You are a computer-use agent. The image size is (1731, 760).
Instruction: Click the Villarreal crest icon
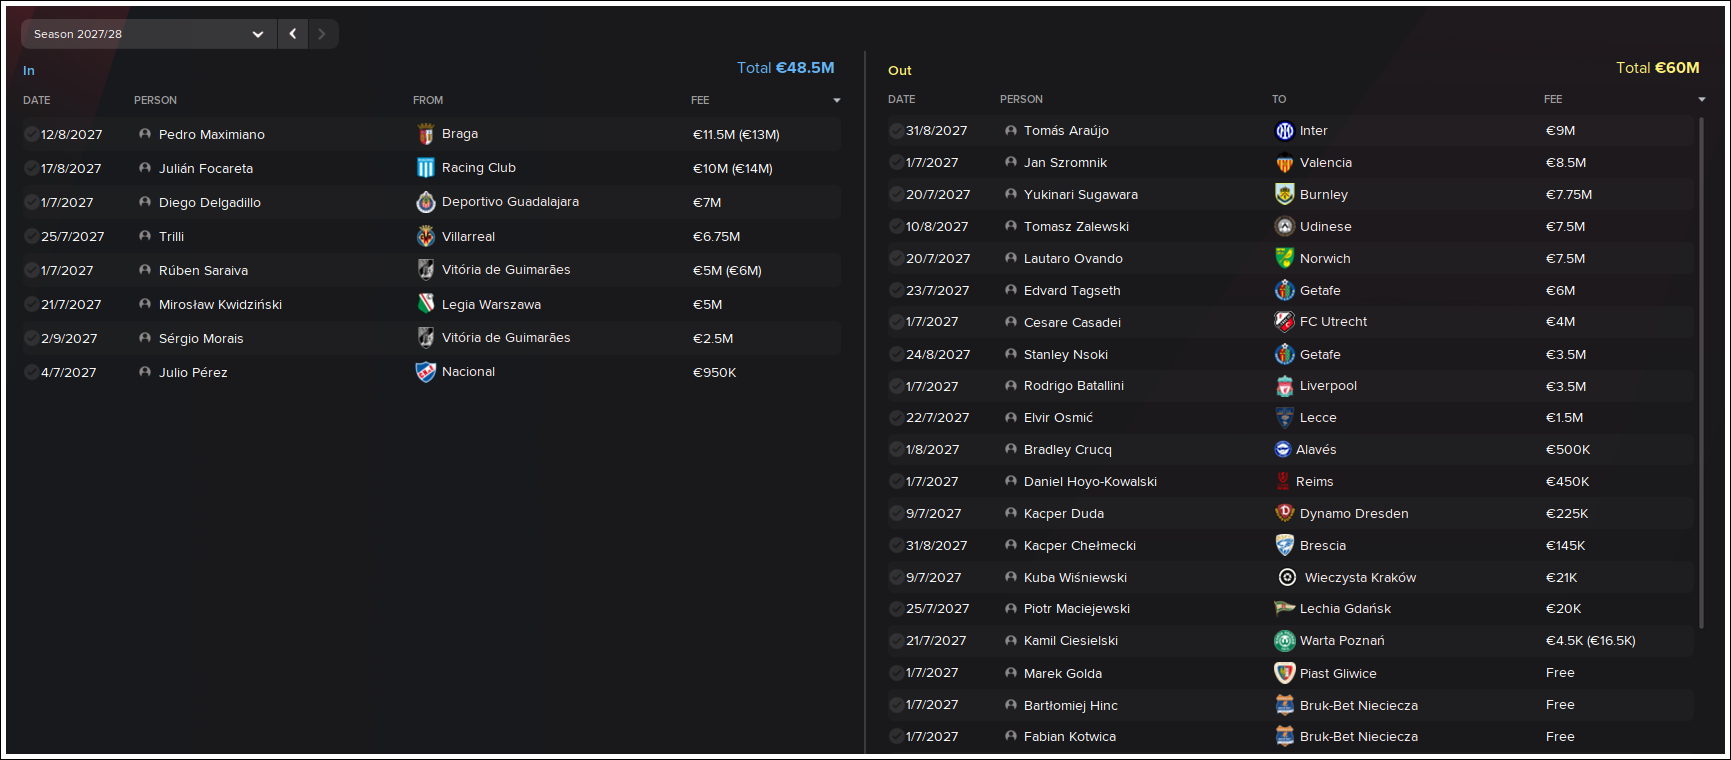(426, 236)
